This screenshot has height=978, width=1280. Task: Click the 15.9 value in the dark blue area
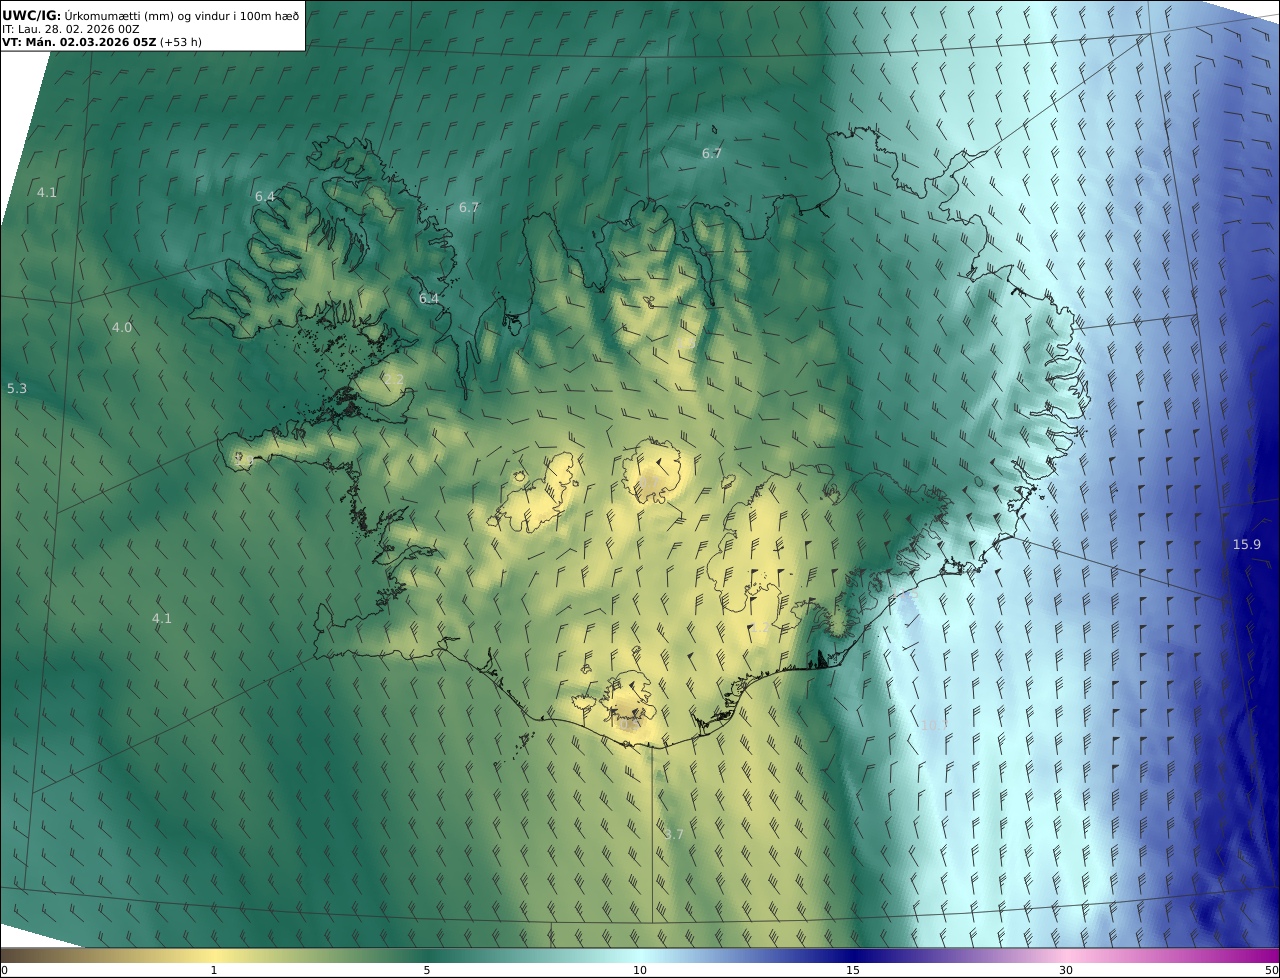(1246, 544)
